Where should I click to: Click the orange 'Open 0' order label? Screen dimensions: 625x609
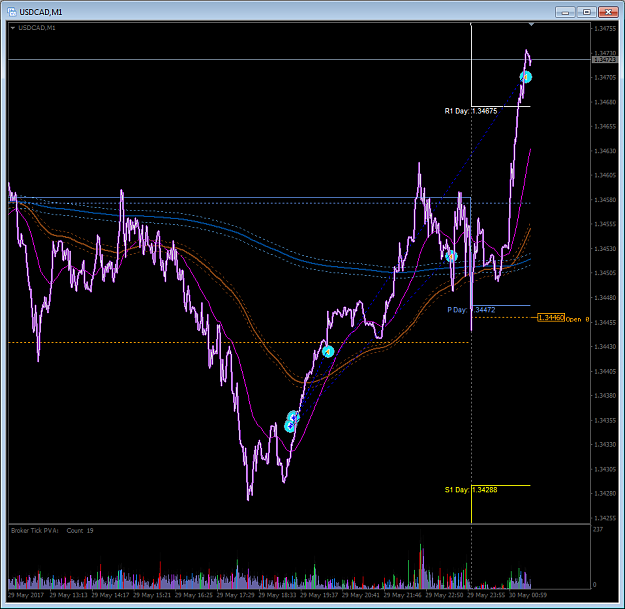(x=577, y=319)
